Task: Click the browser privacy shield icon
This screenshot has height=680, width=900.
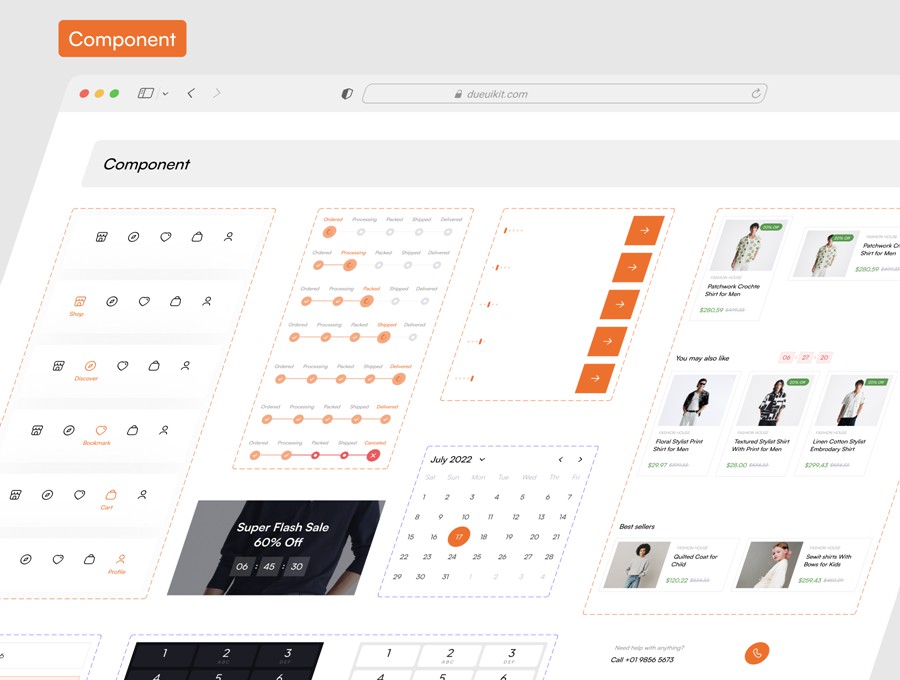Action: pyautogui.click(x=347, y=94)
